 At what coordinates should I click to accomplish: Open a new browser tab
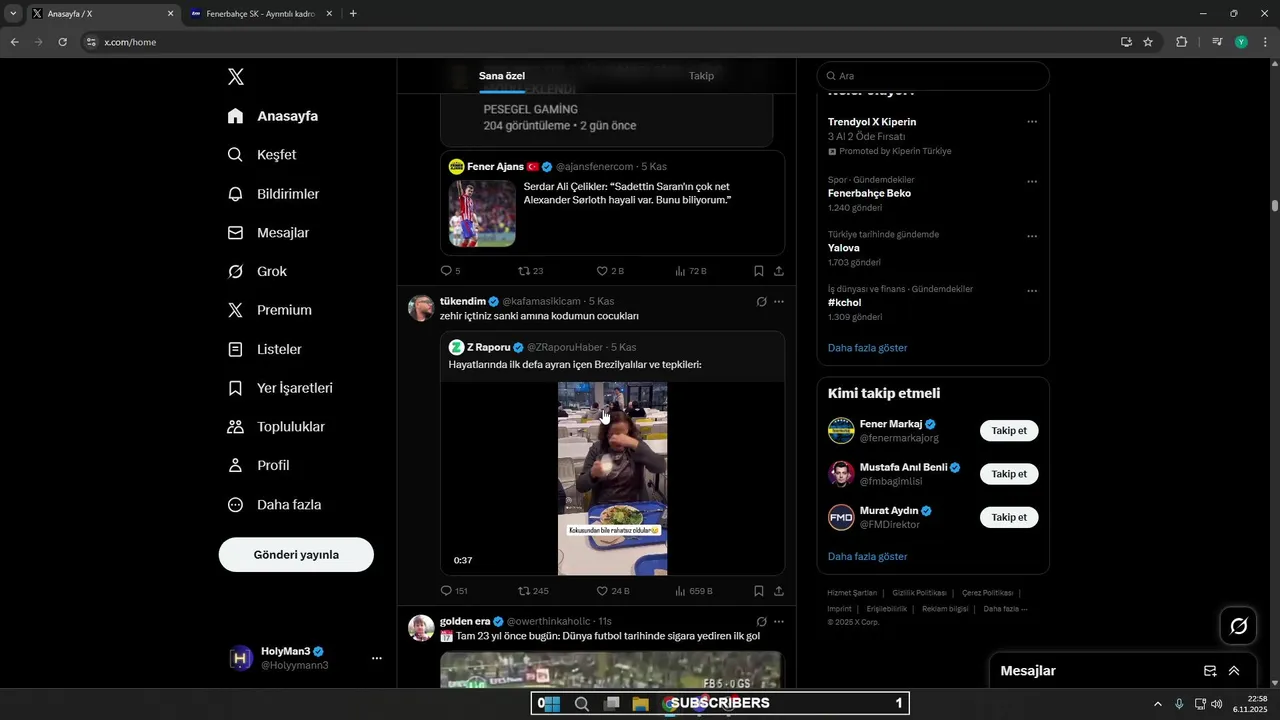point(353,14)
